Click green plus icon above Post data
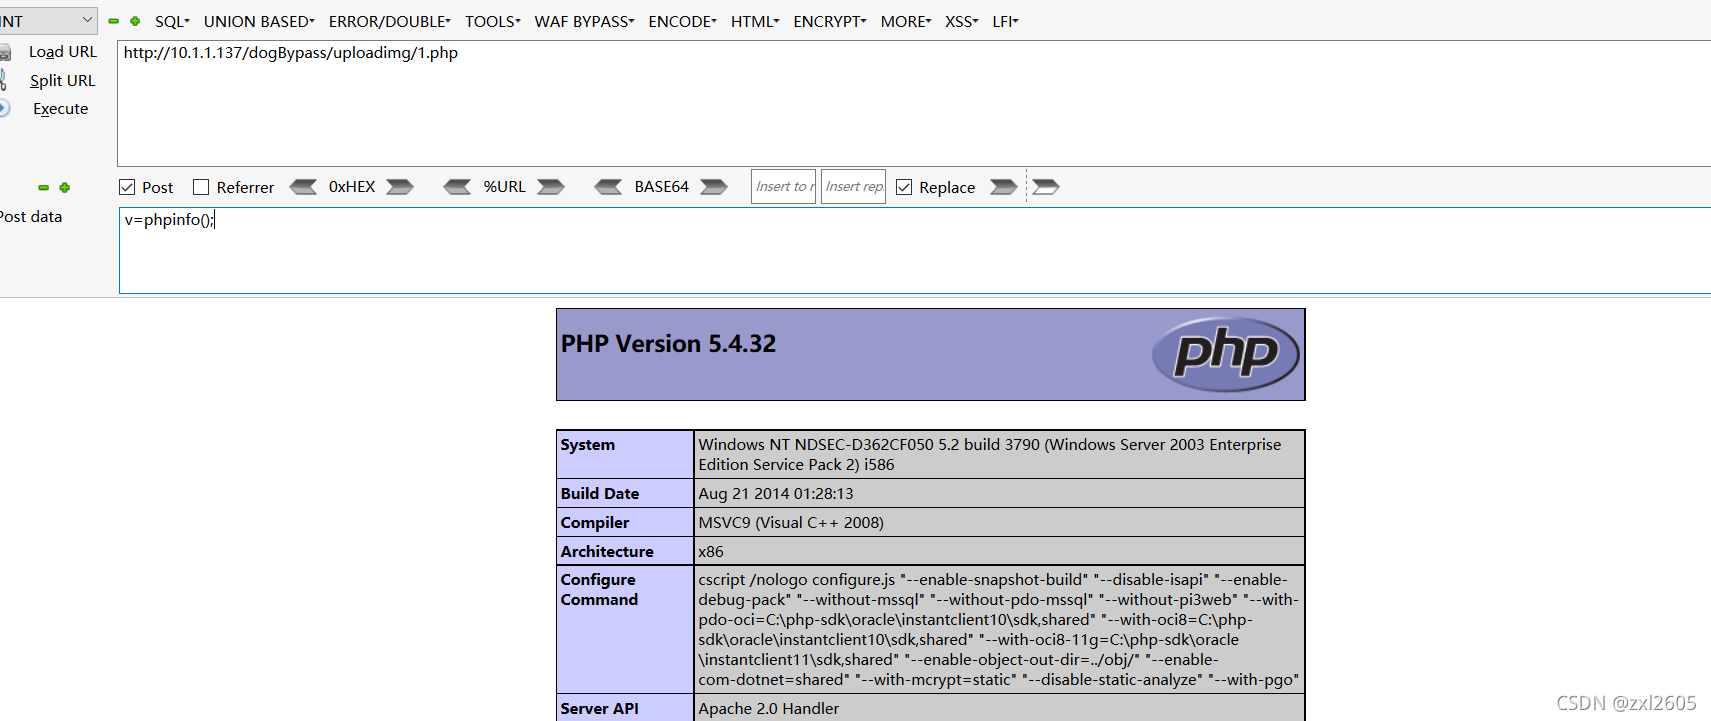 pyautogui.click(x=65, y=187)
